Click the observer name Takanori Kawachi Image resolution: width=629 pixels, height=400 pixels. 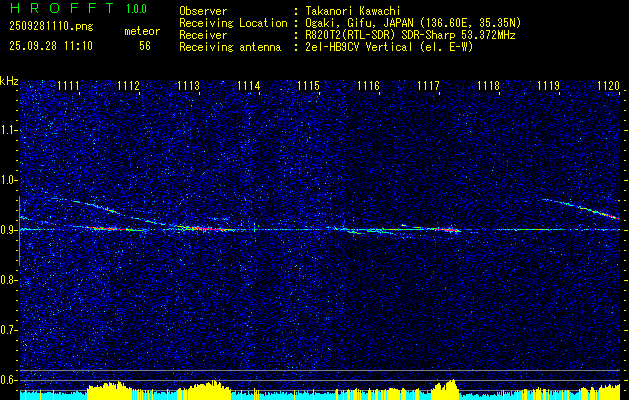353,11
